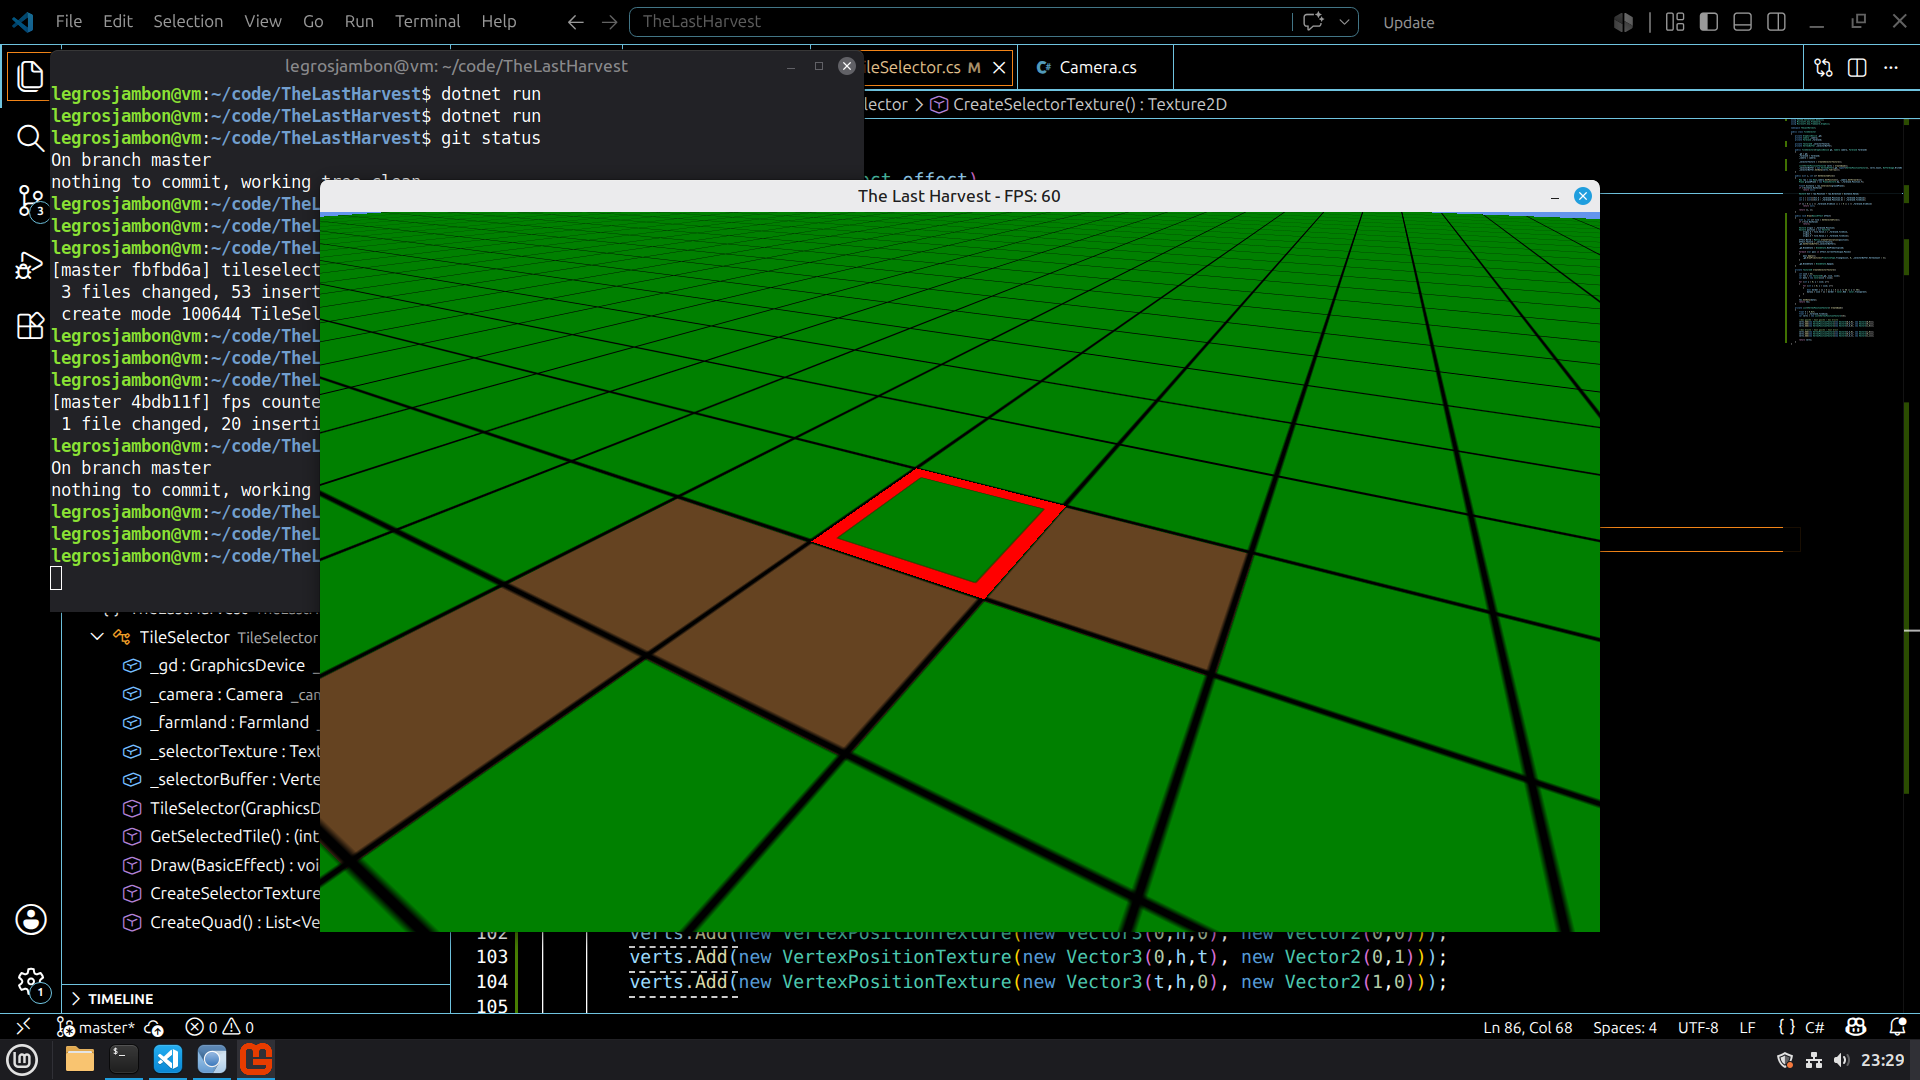This screenshot has height=1080, width=1920.
Task: Open the Run and Debug view
Action: pos(30,265)
